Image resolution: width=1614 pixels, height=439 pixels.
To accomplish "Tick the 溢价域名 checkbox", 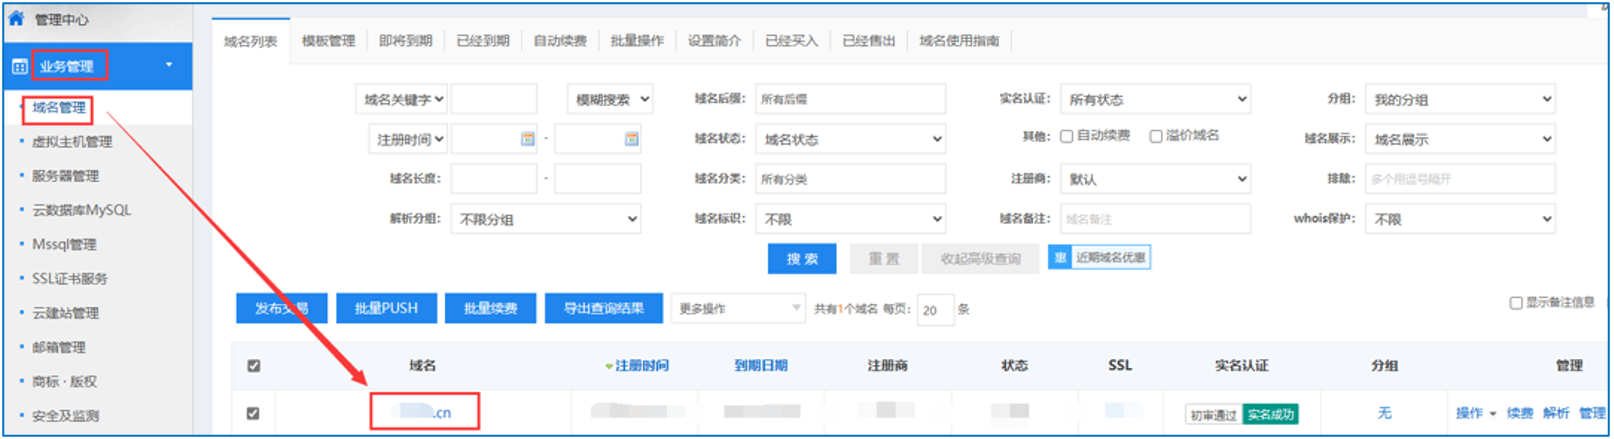I will 1155,136.
